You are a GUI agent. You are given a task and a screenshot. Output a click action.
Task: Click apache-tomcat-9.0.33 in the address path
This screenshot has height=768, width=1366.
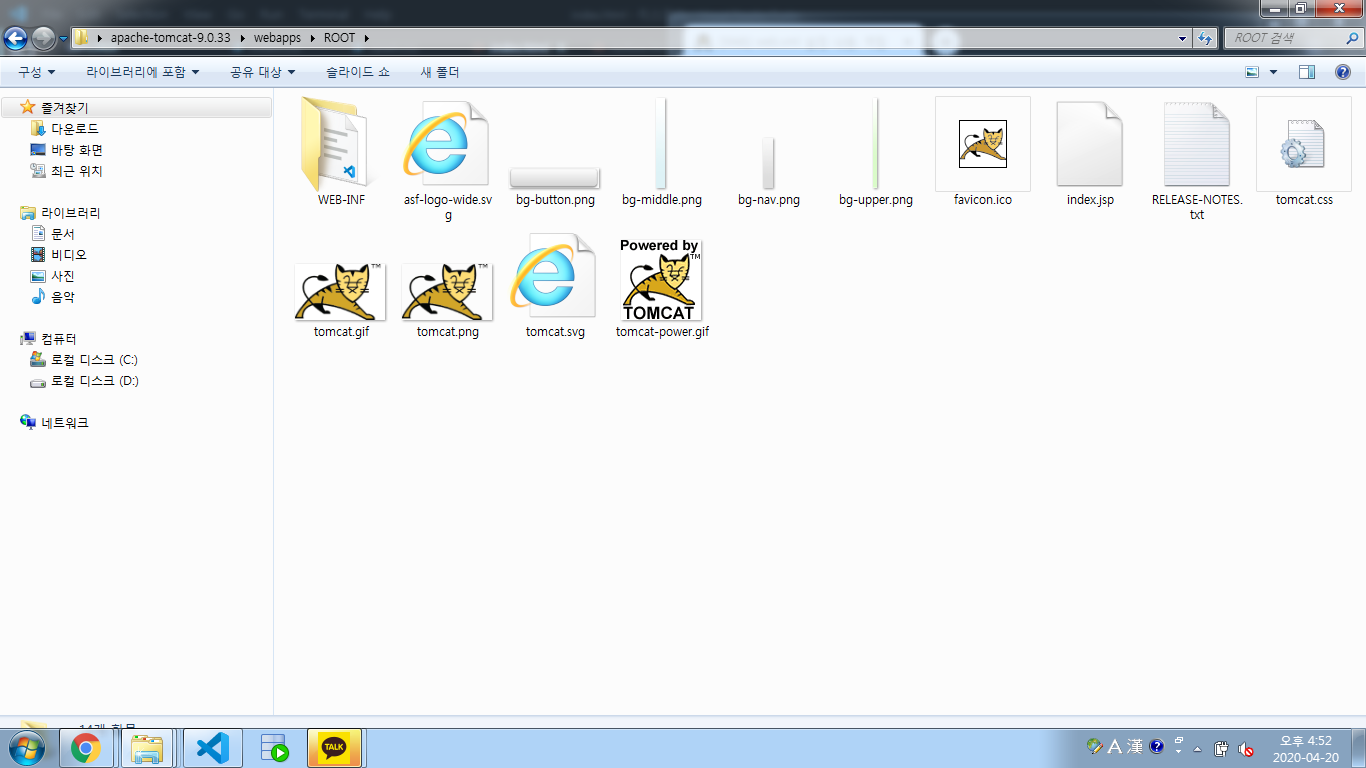(x=171, y=38)
